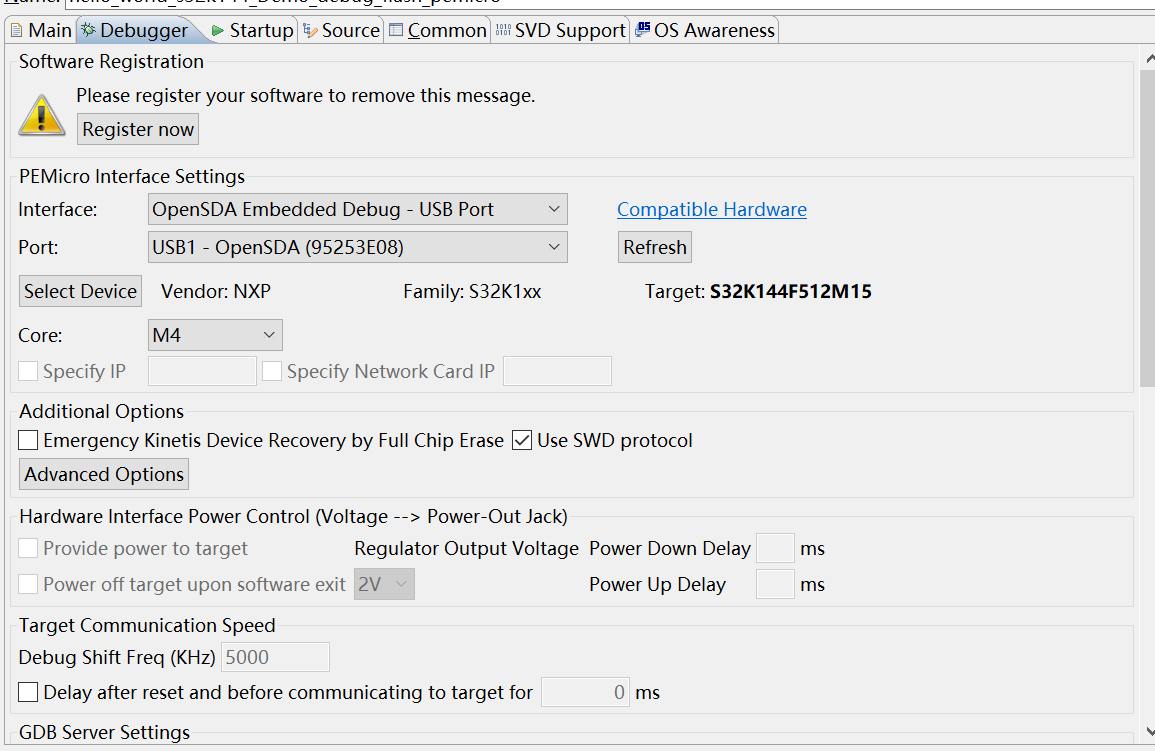Toggle the Specify IP checkbox
Viewport: 1155px width, 751px height.
(x=28, y=371)
